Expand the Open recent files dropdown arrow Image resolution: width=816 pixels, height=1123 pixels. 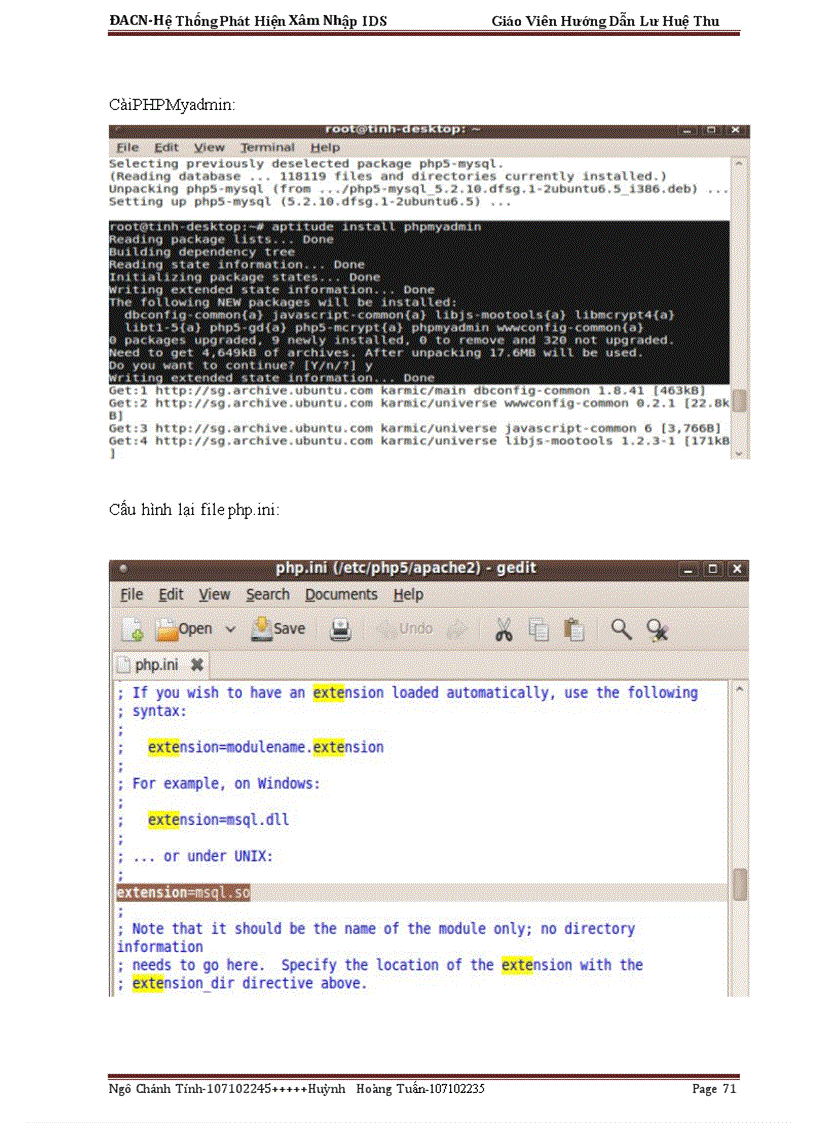230,629
